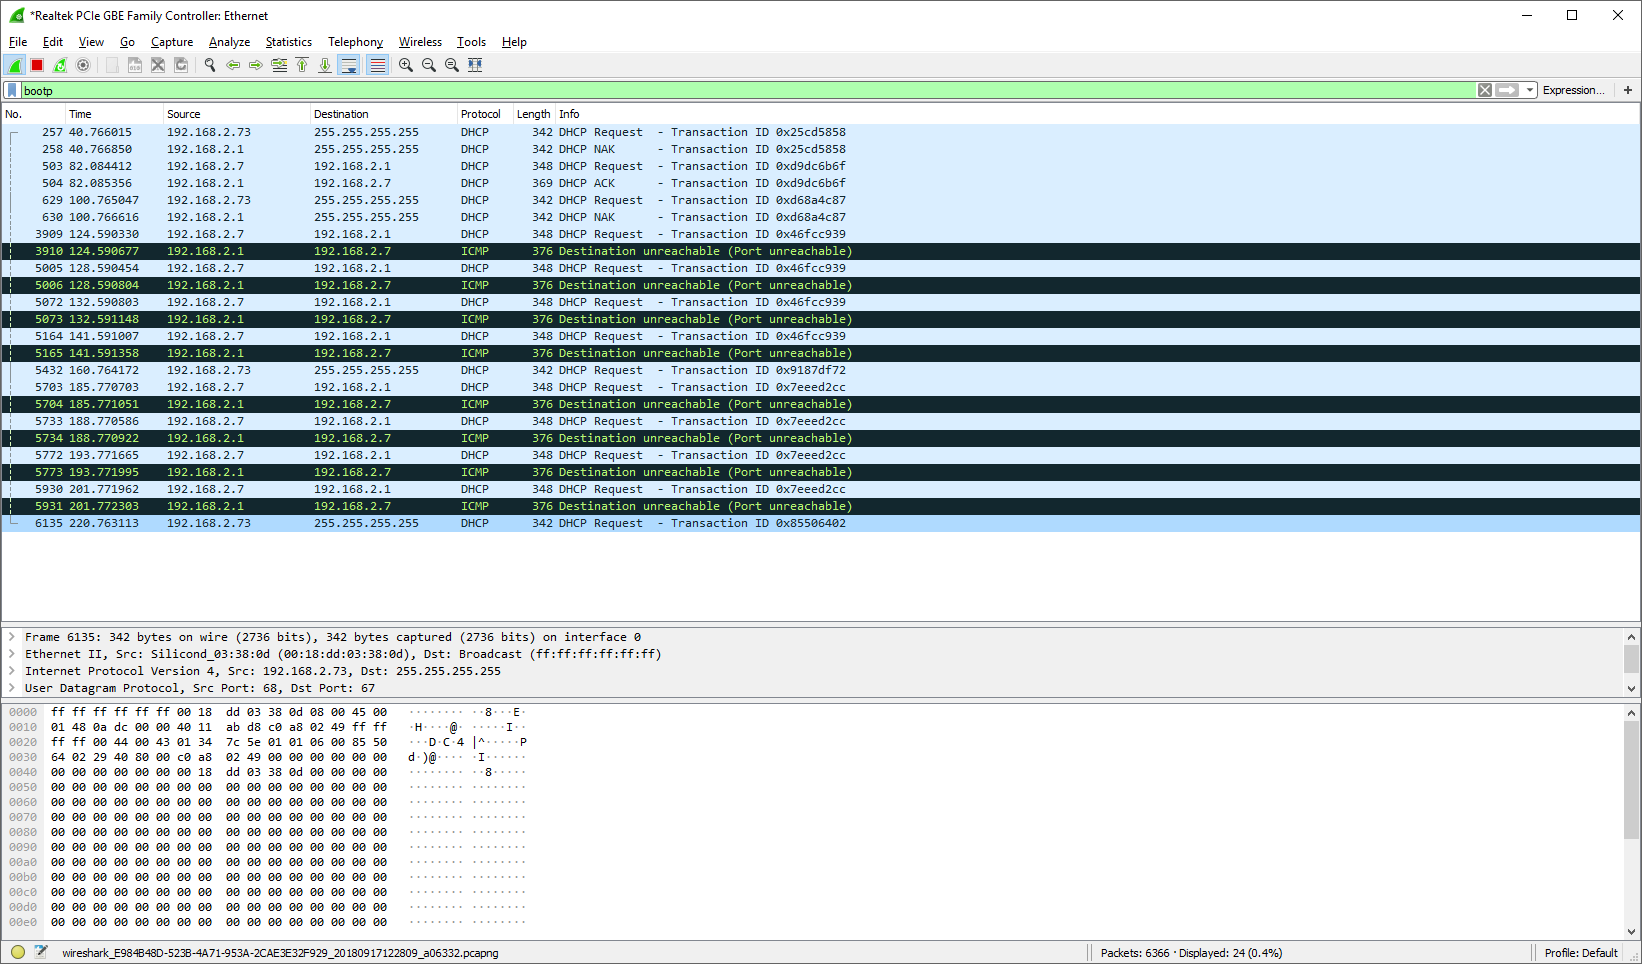This screenshot has width=1642, height=964.
Task: Click the resize columns to fit icon
Action: pyautogui.click(x=475, y=65)
